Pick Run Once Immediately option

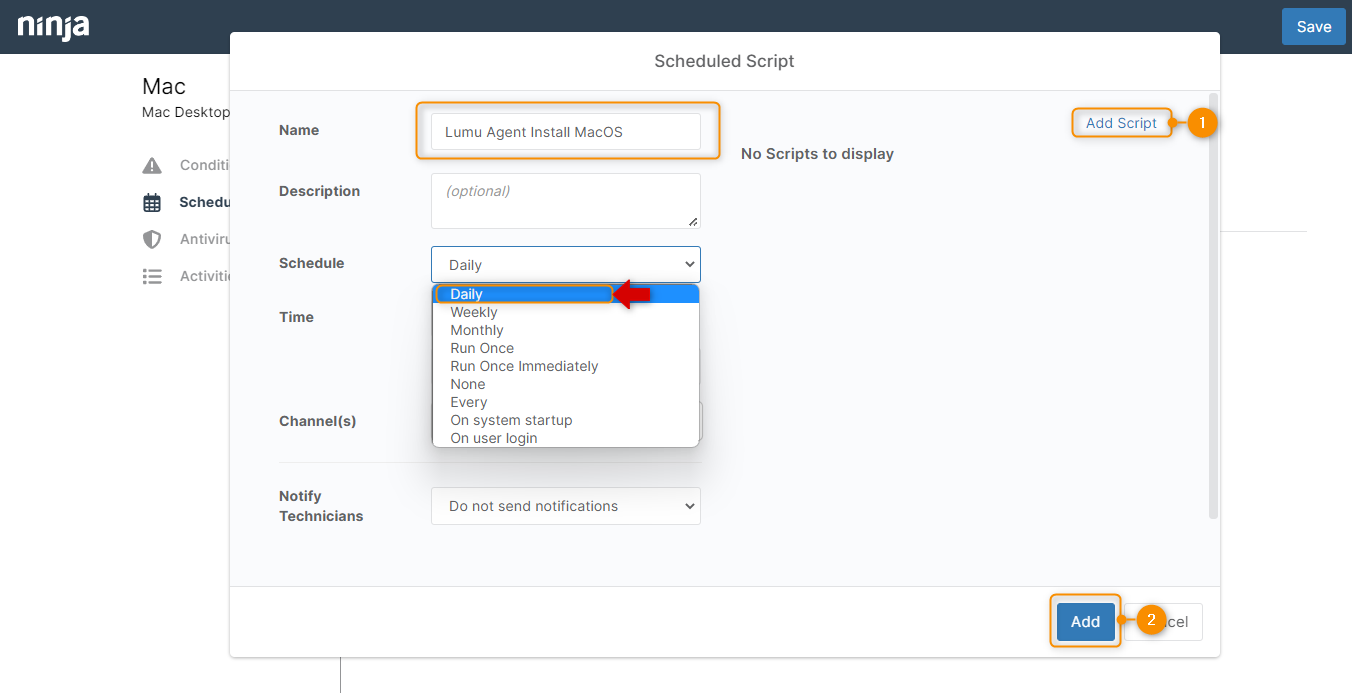[524, 366]
